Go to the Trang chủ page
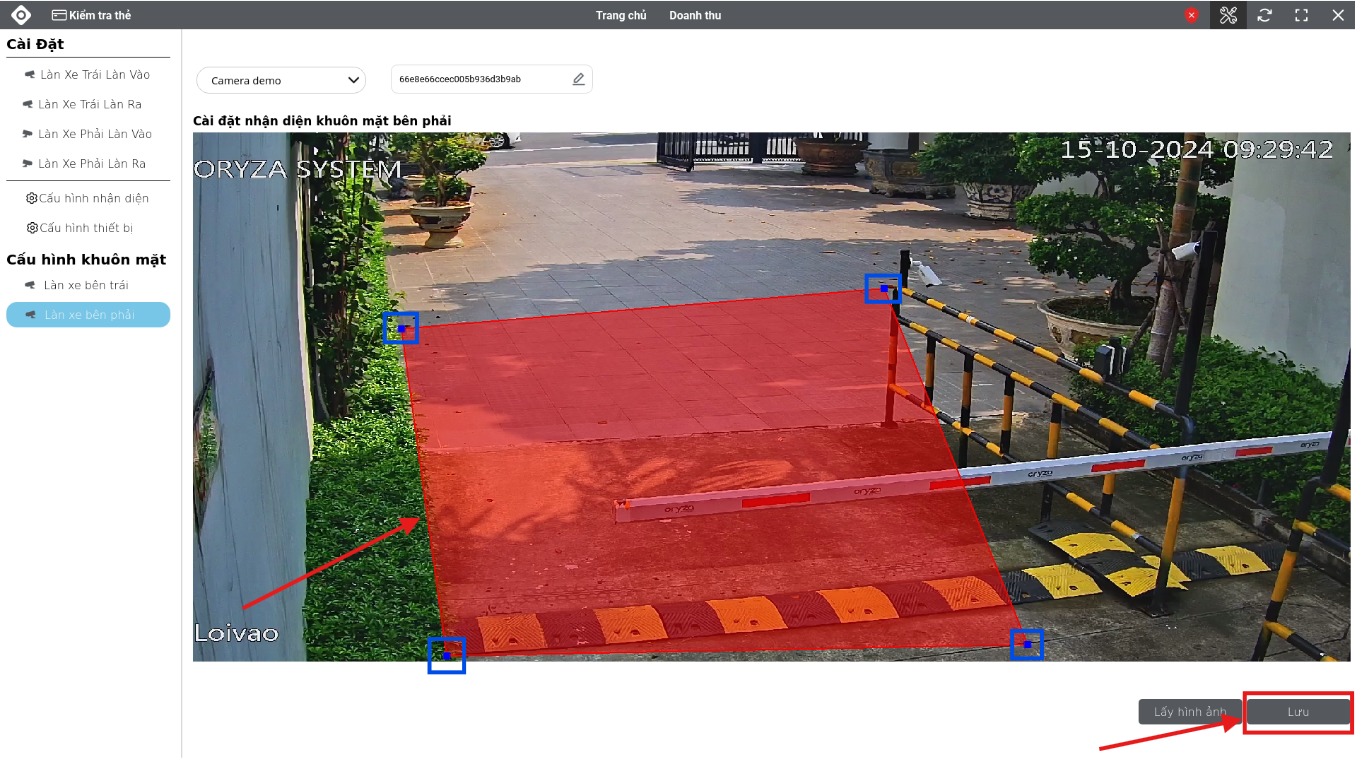 coord(621,15)
